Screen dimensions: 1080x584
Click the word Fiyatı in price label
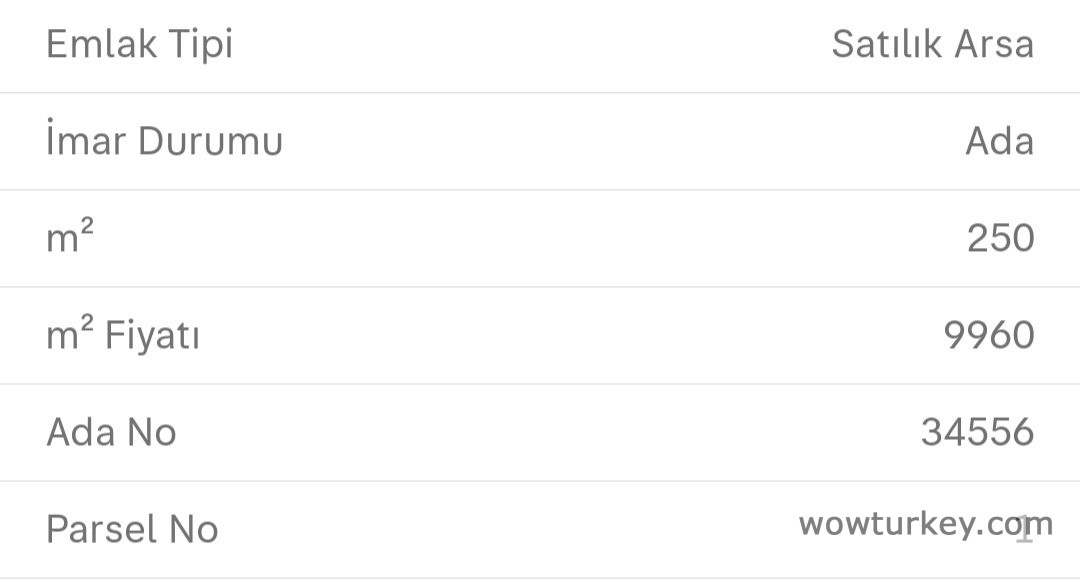click(152, 335)
